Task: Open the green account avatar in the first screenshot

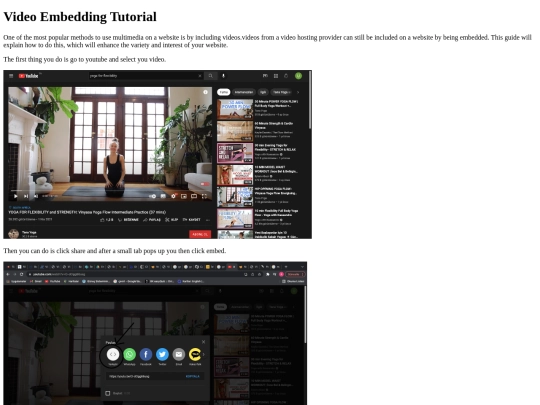Action: tap(298, 76)
